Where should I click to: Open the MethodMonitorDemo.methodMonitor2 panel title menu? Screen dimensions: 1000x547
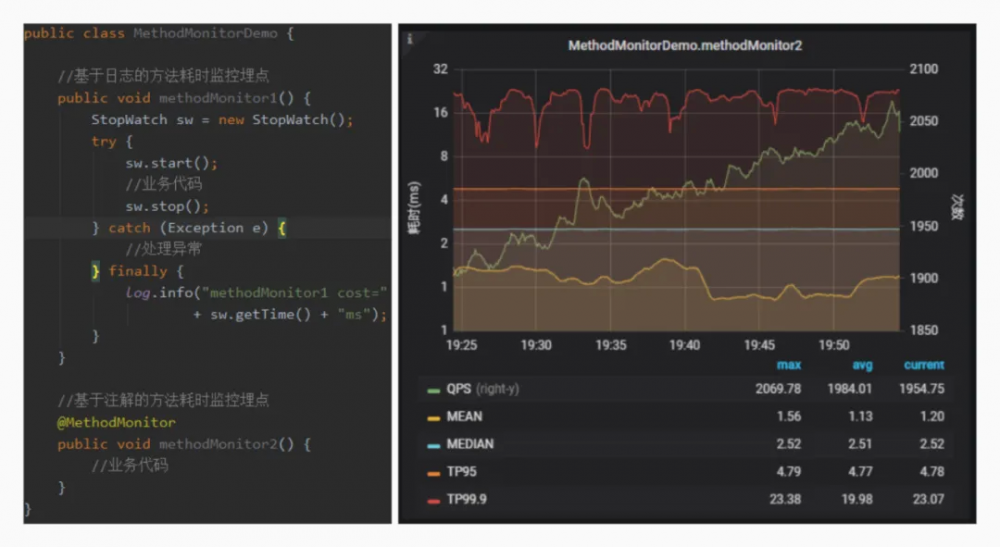click(x=685, y=46)
